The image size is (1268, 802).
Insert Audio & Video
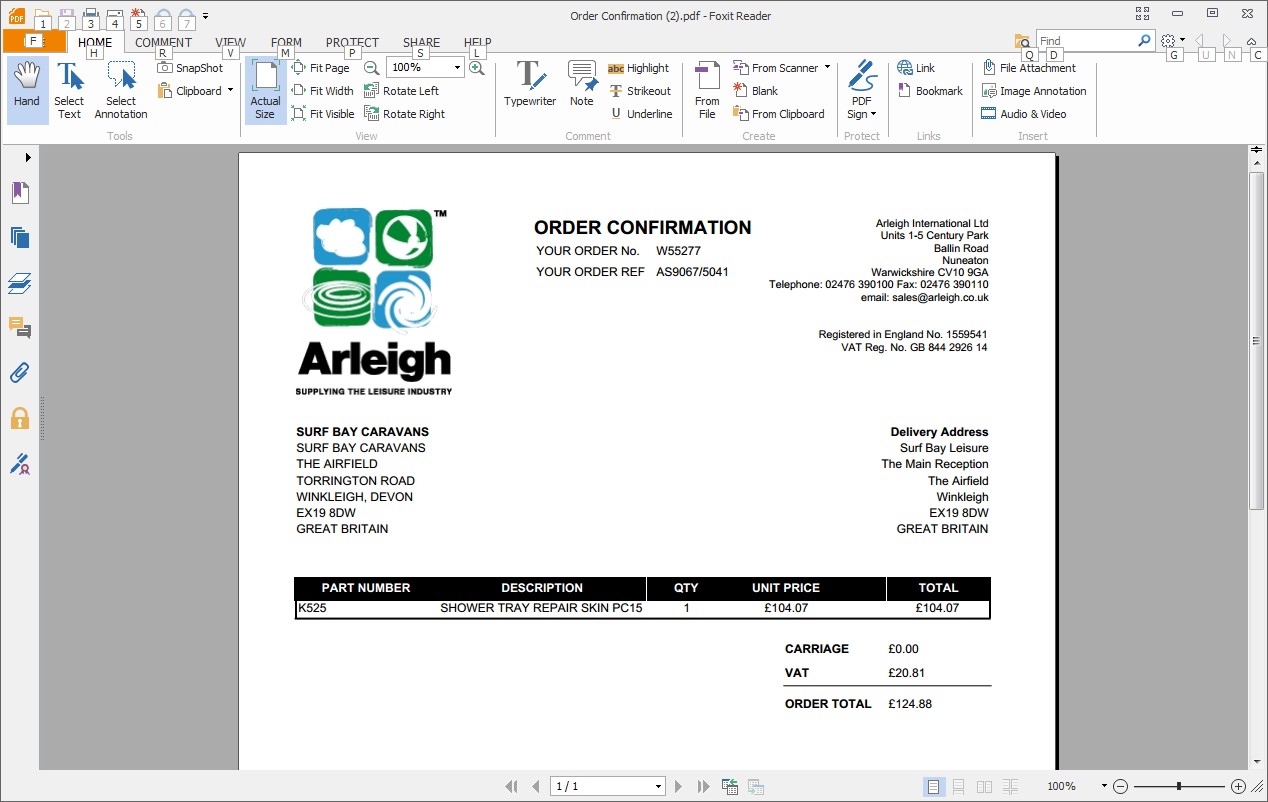click(1024, 114)
